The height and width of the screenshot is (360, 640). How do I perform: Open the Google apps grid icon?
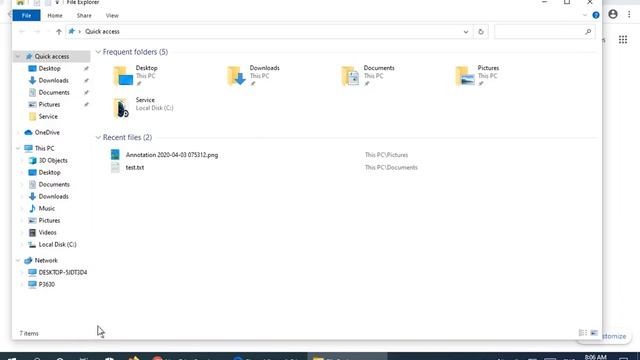click(x=623, y=40)
